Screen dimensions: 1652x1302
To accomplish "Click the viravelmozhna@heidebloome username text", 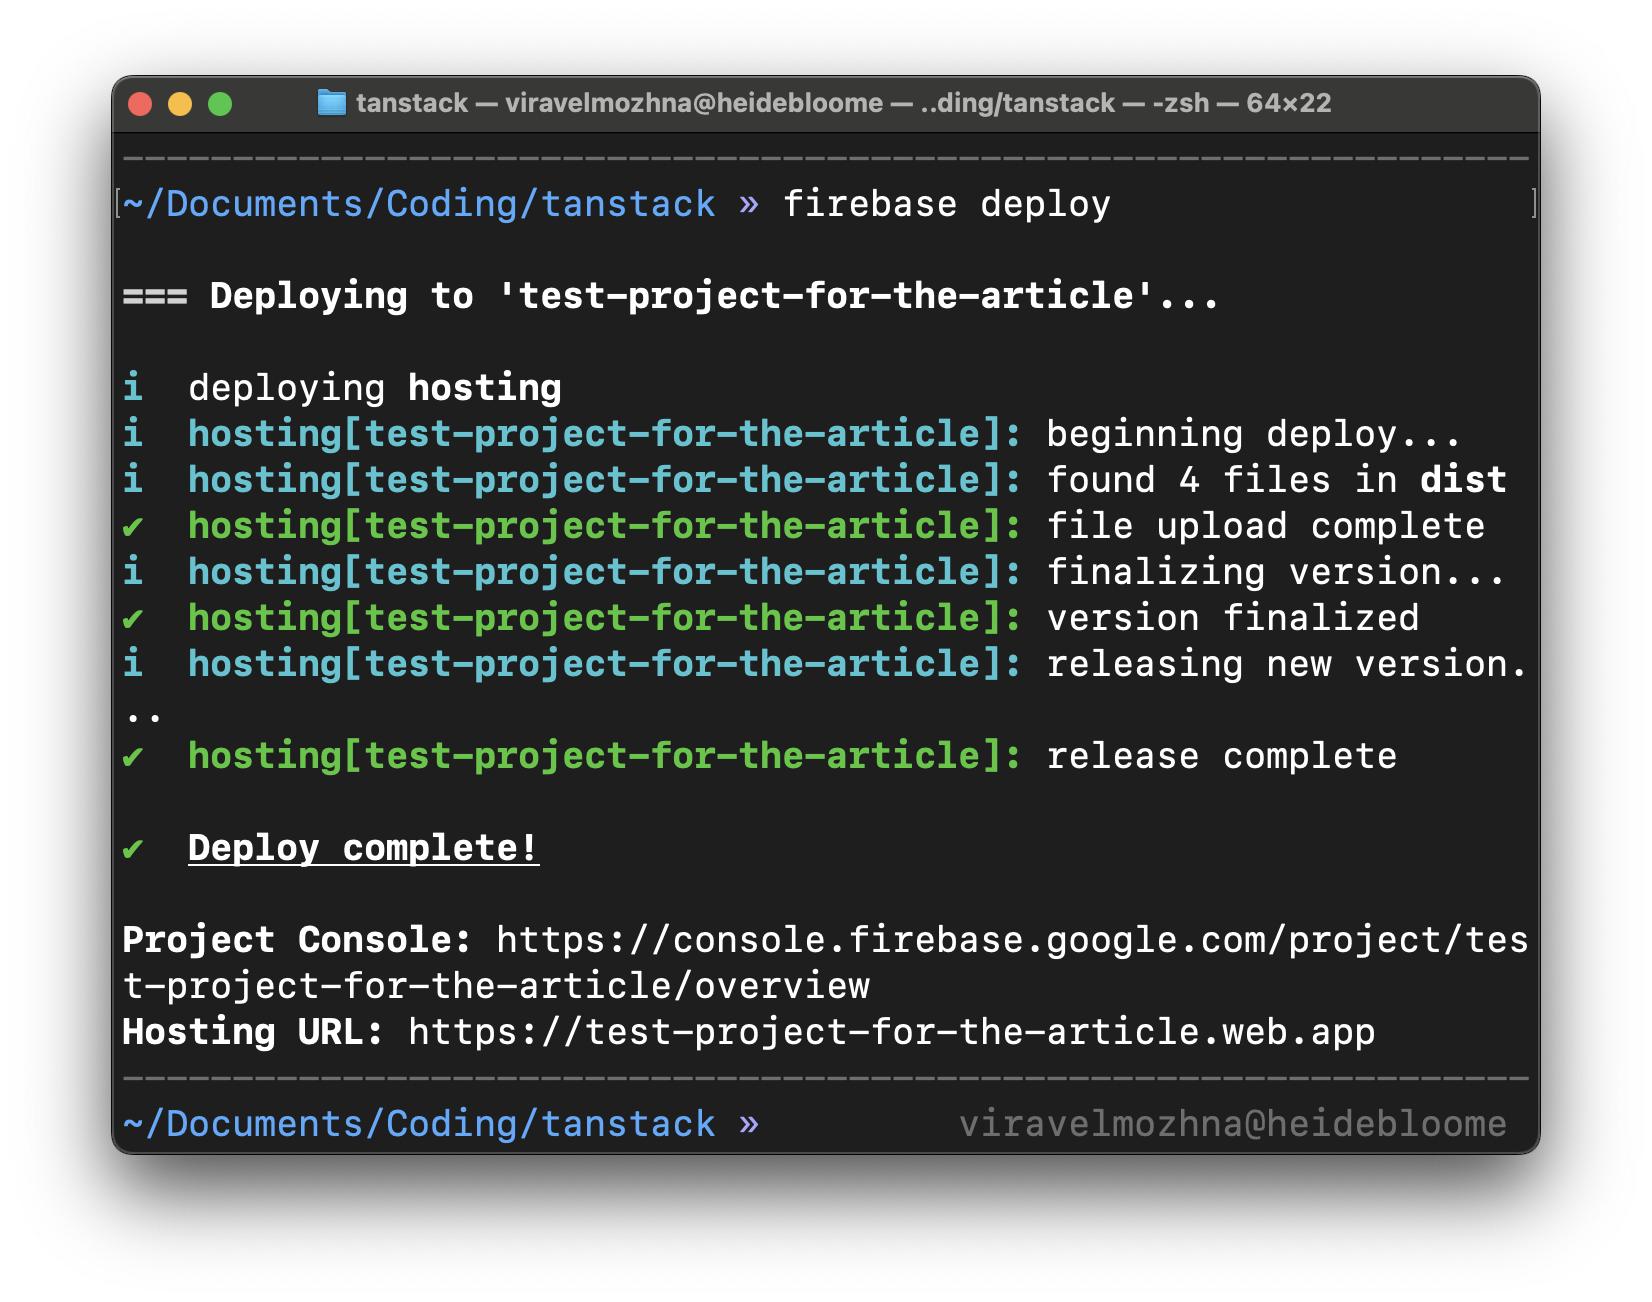I will point(1232,1123).
